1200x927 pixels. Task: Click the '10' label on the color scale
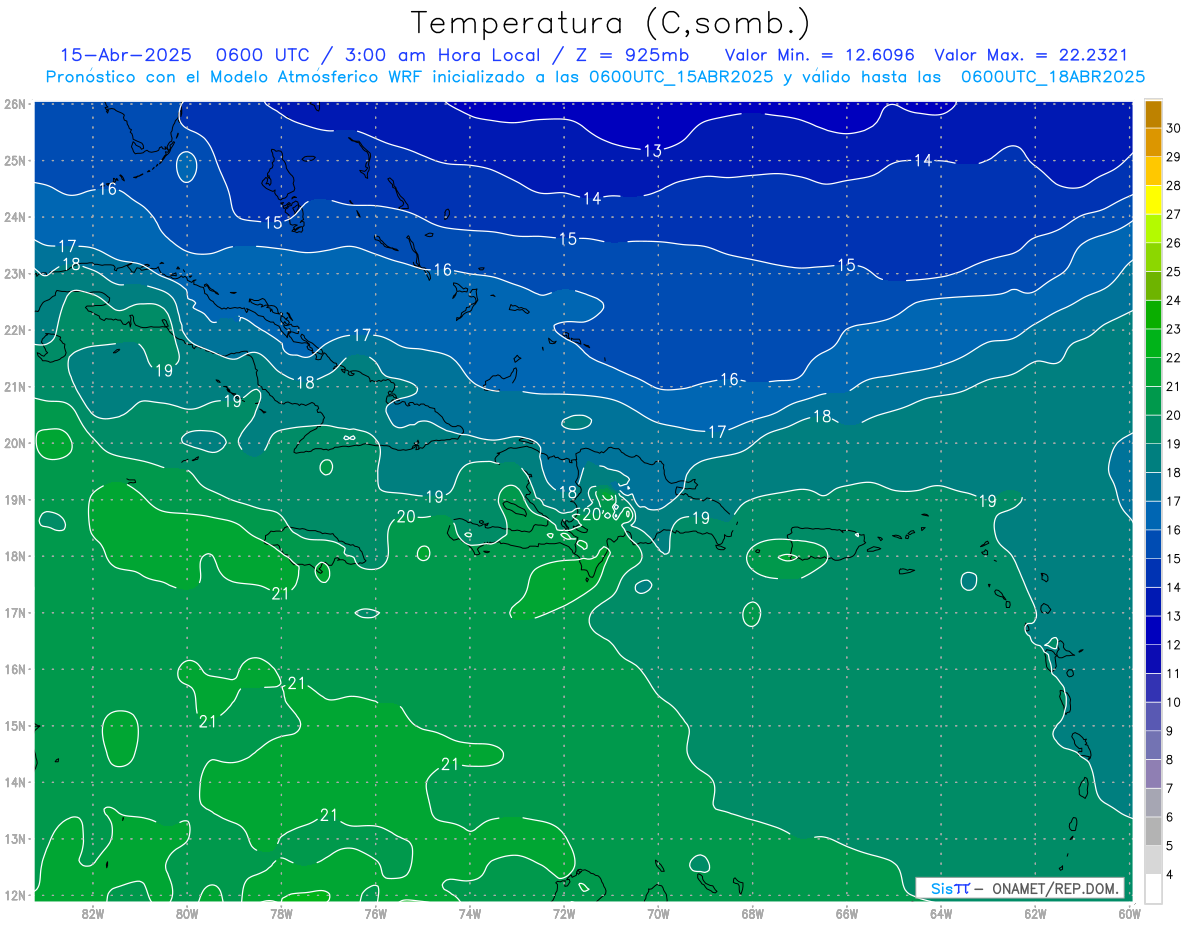1174,702
